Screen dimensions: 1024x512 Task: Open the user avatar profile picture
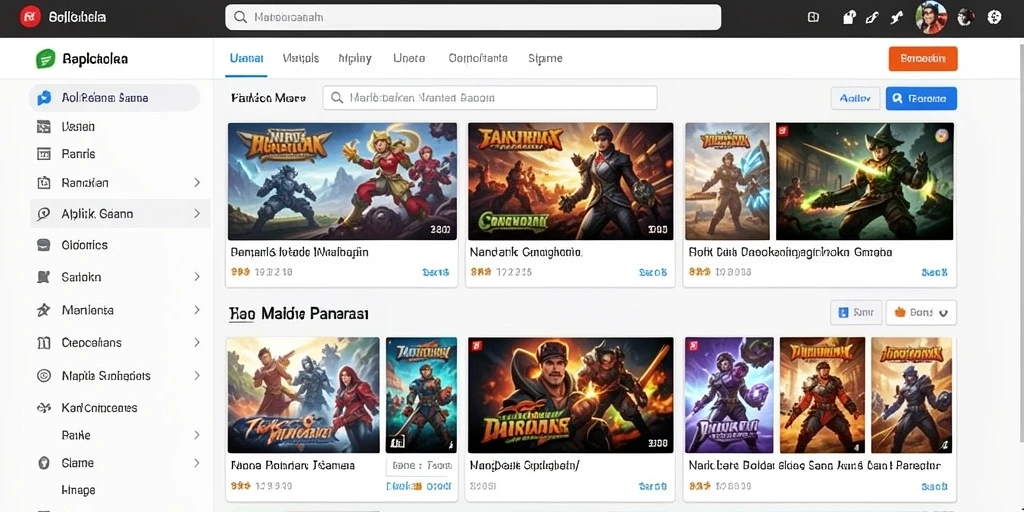click(931, 18)
